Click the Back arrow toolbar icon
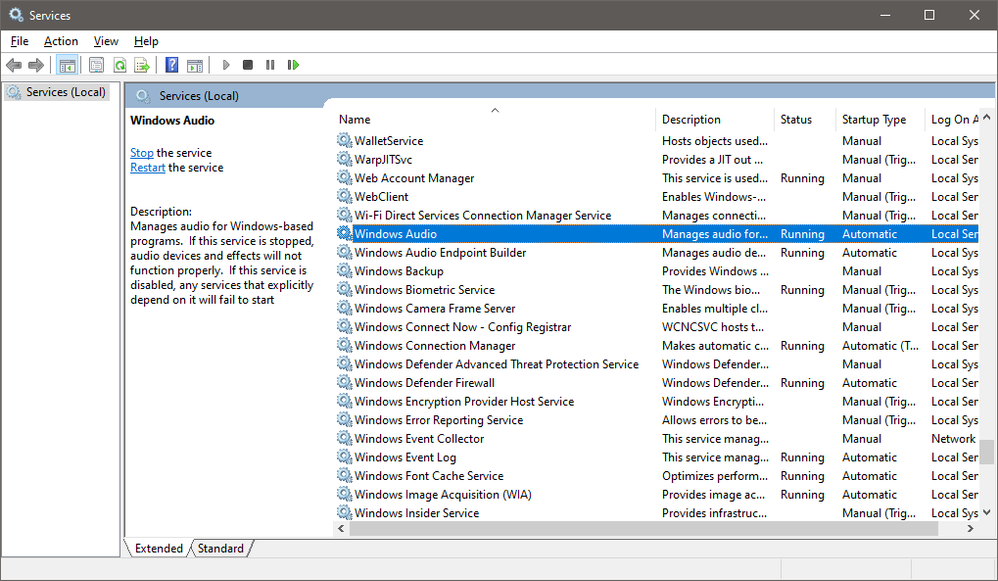This screenshot has width=998, height=581. click(x=13, y=65)
